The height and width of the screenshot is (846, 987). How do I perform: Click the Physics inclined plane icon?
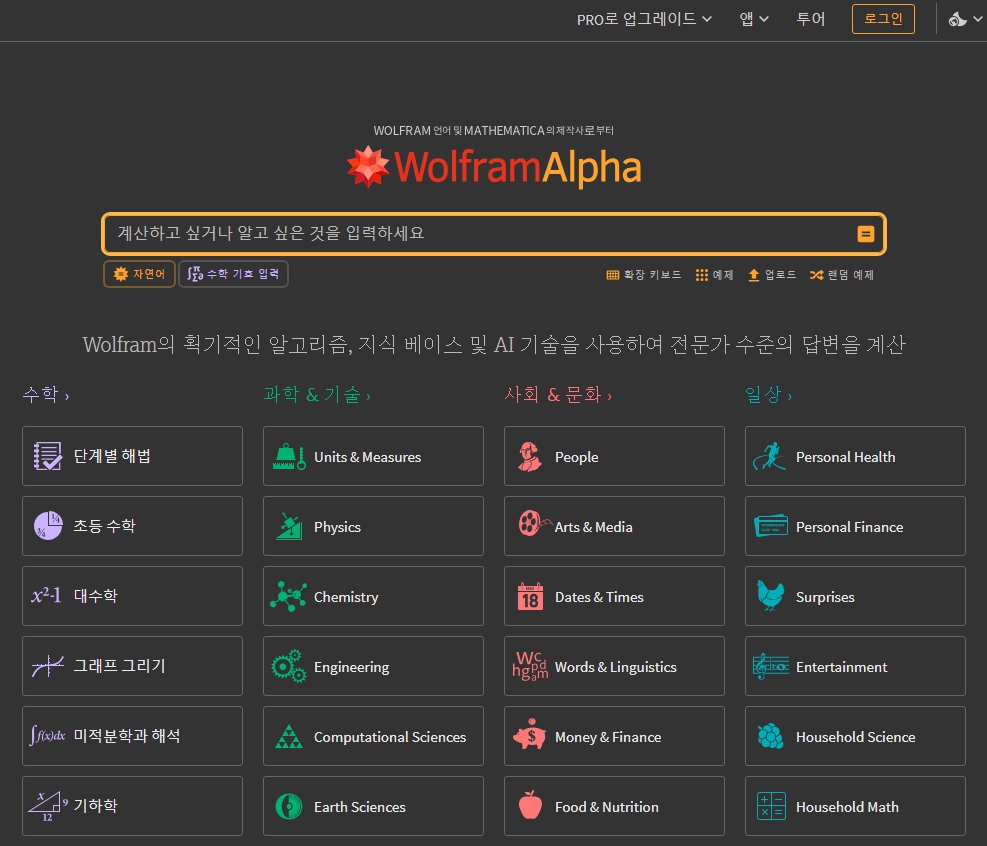click(289, 526)
